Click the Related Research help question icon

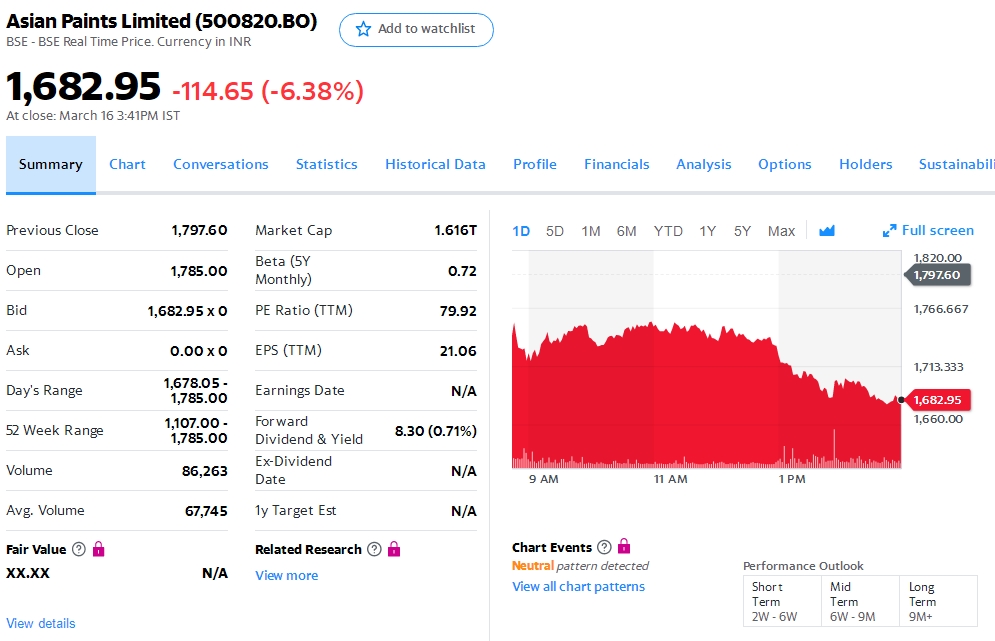pos(374,549)
